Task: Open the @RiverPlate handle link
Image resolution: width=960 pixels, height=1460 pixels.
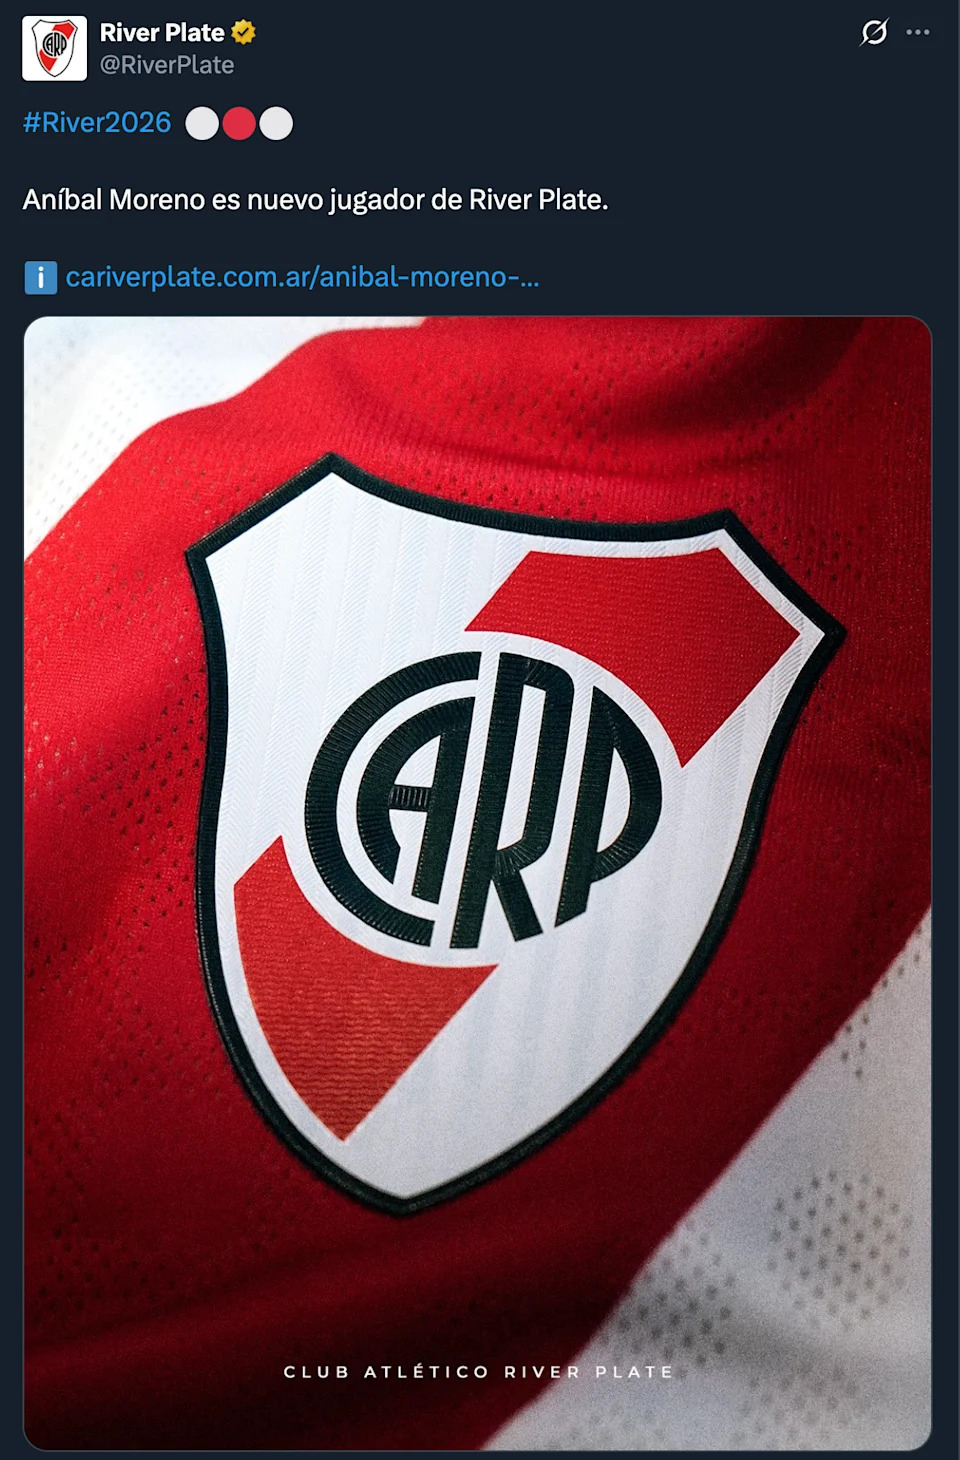Action: [167, 65]
